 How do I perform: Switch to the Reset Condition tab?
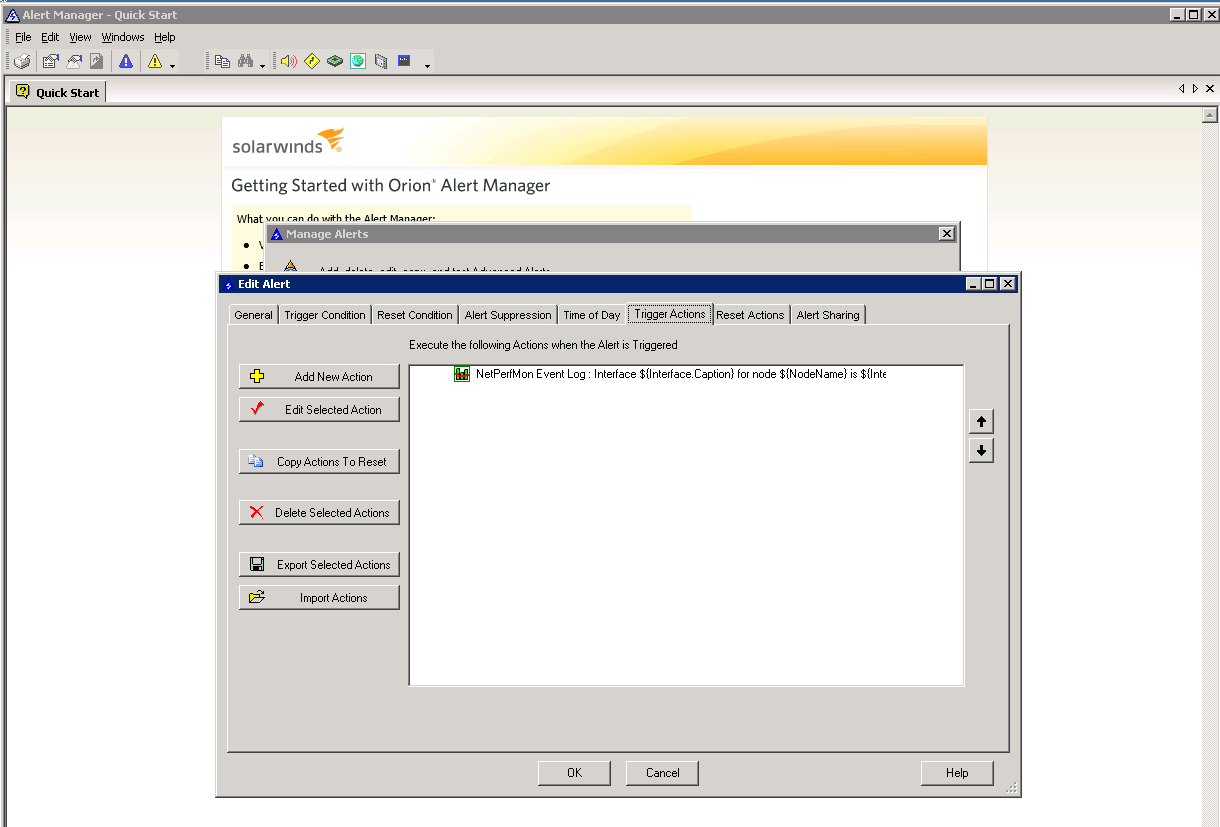[415, 315]
